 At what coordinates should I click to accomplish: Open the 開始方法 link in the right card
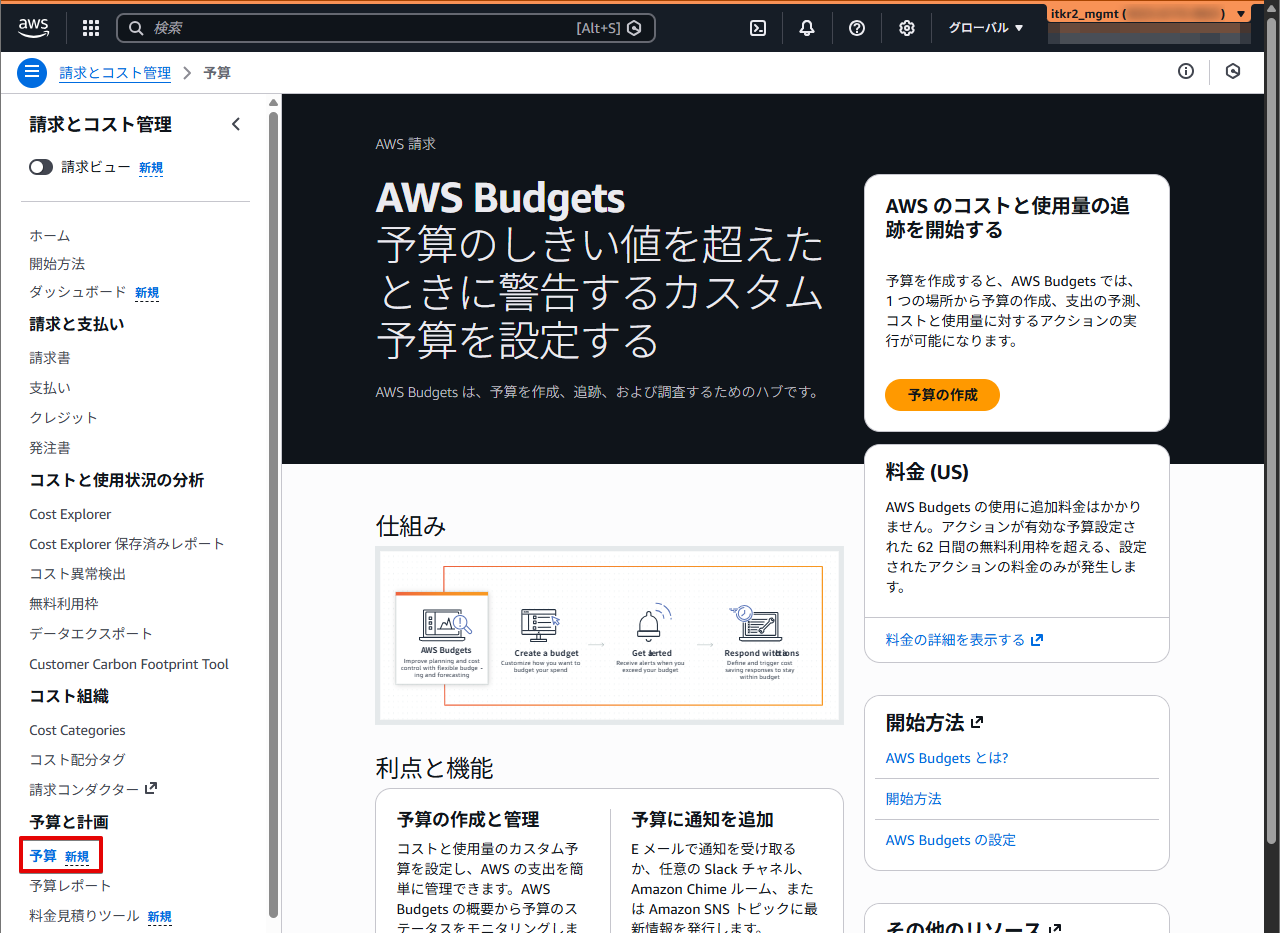tap(914, 799)
